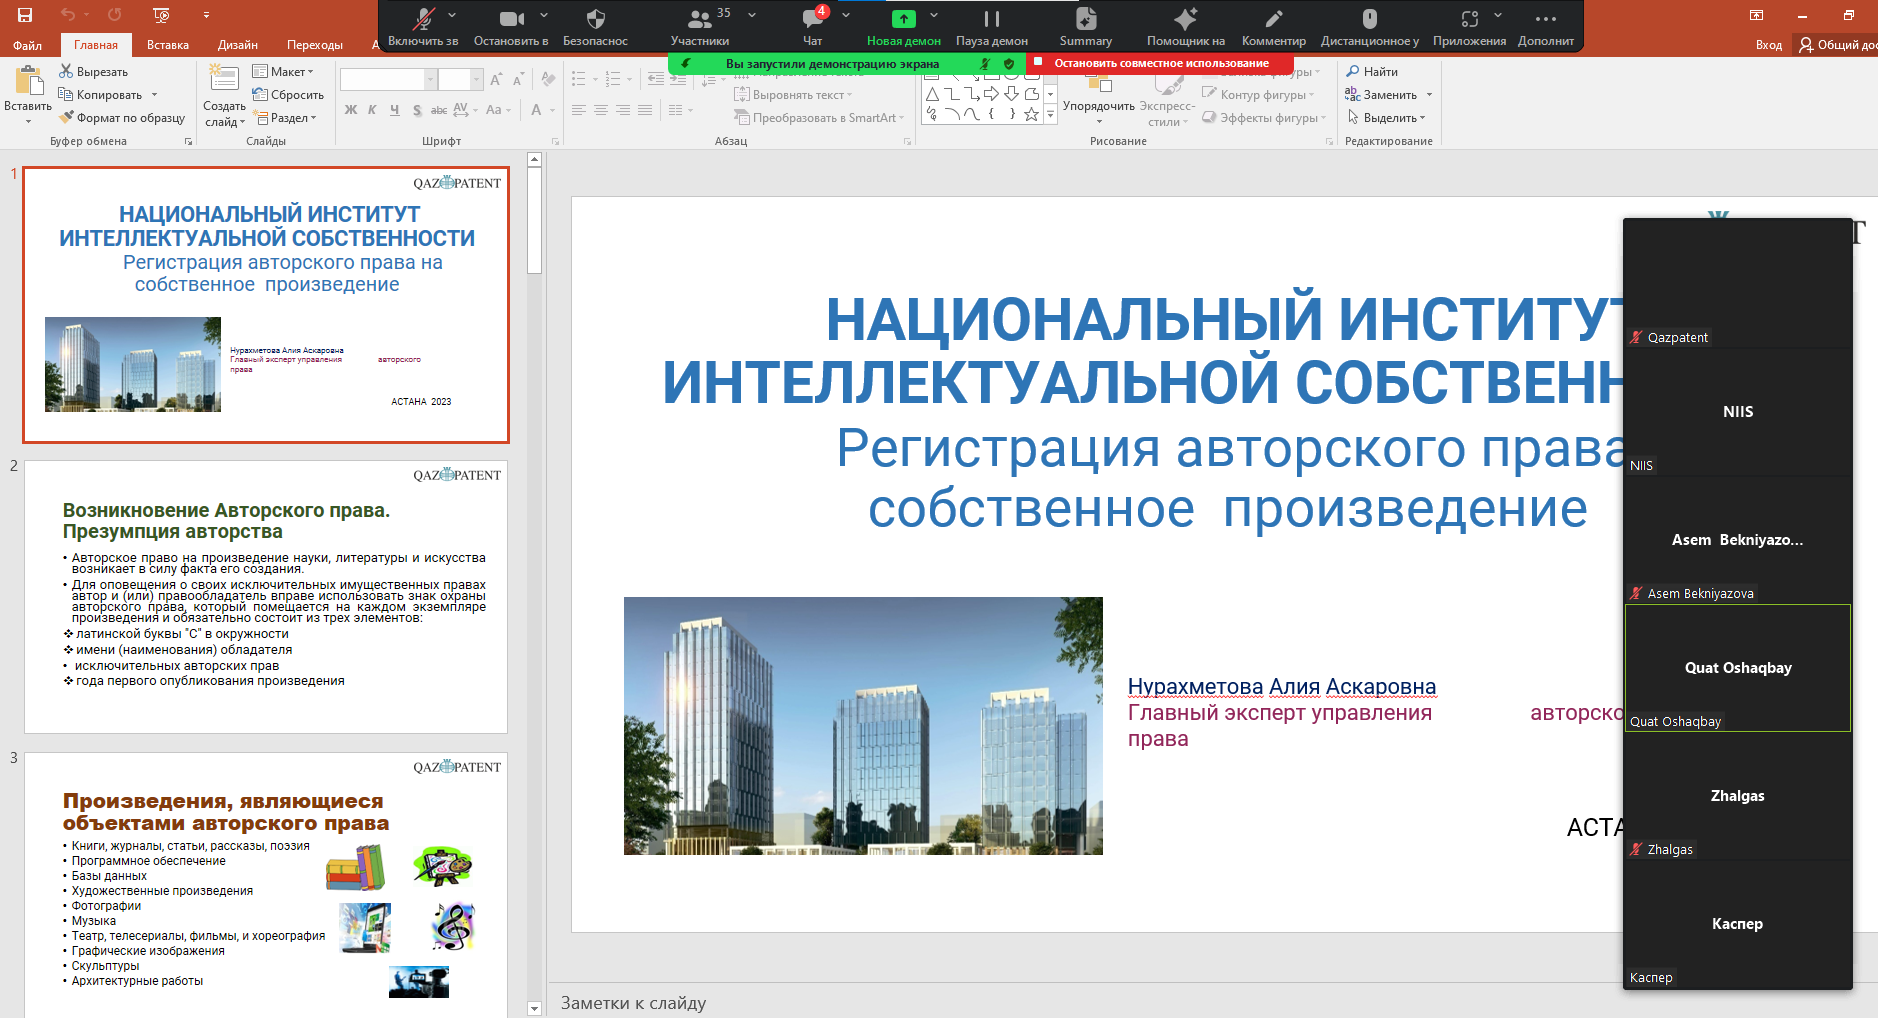Viewport: 1878px width, 1018px height.
Task: Open the Participants panel
Action: (700, 19)
